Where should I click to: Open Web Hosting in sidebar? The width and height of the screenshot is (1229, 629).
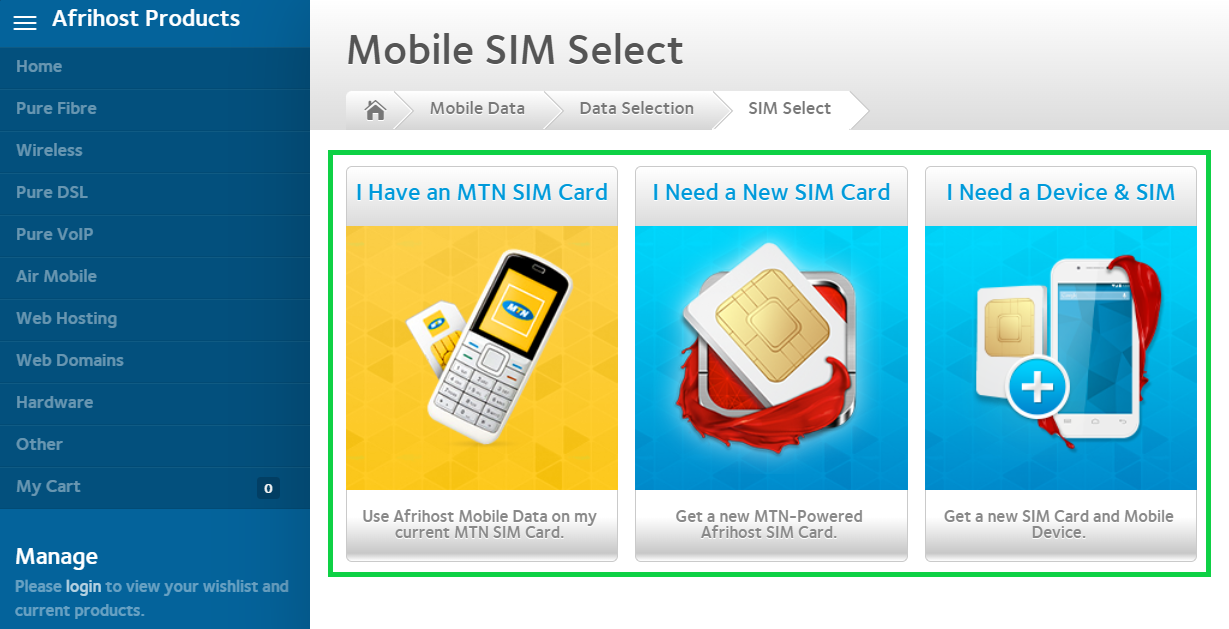[66, 318]
